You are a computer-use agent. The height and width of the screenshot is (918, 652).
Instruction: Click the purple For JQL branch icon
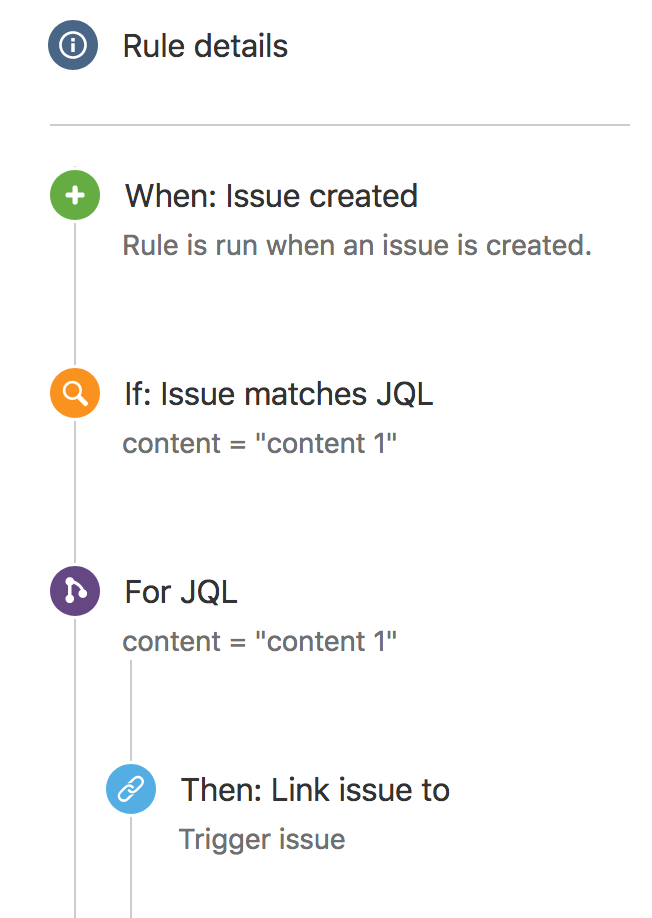[74, 591]
